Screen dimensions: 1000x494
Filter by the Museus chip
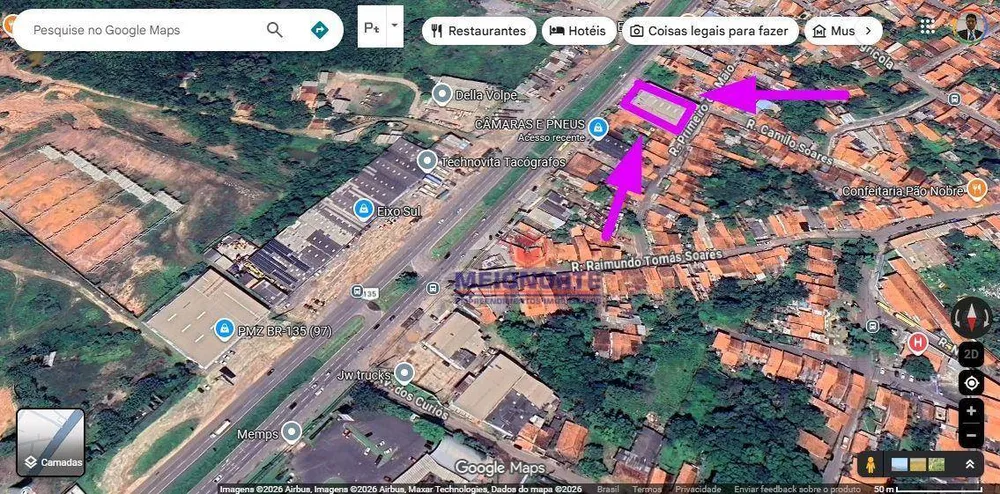click(835, 31)
